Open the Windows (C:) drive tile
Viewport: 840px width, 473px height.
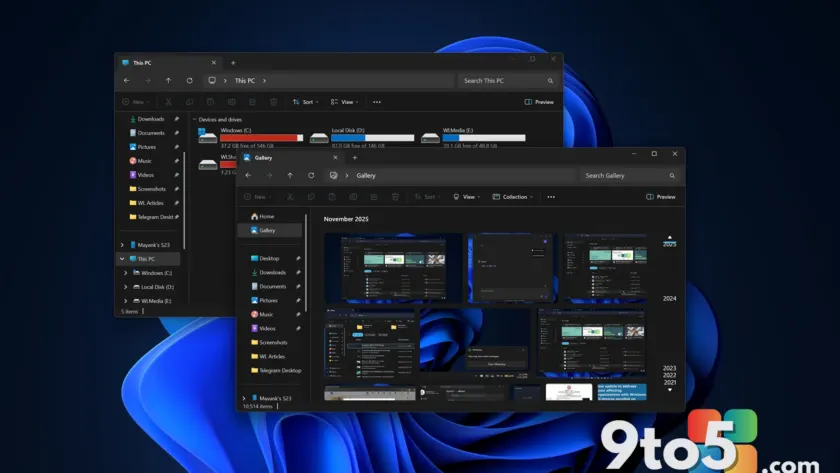pyautogui.click(x=251, y=138)
